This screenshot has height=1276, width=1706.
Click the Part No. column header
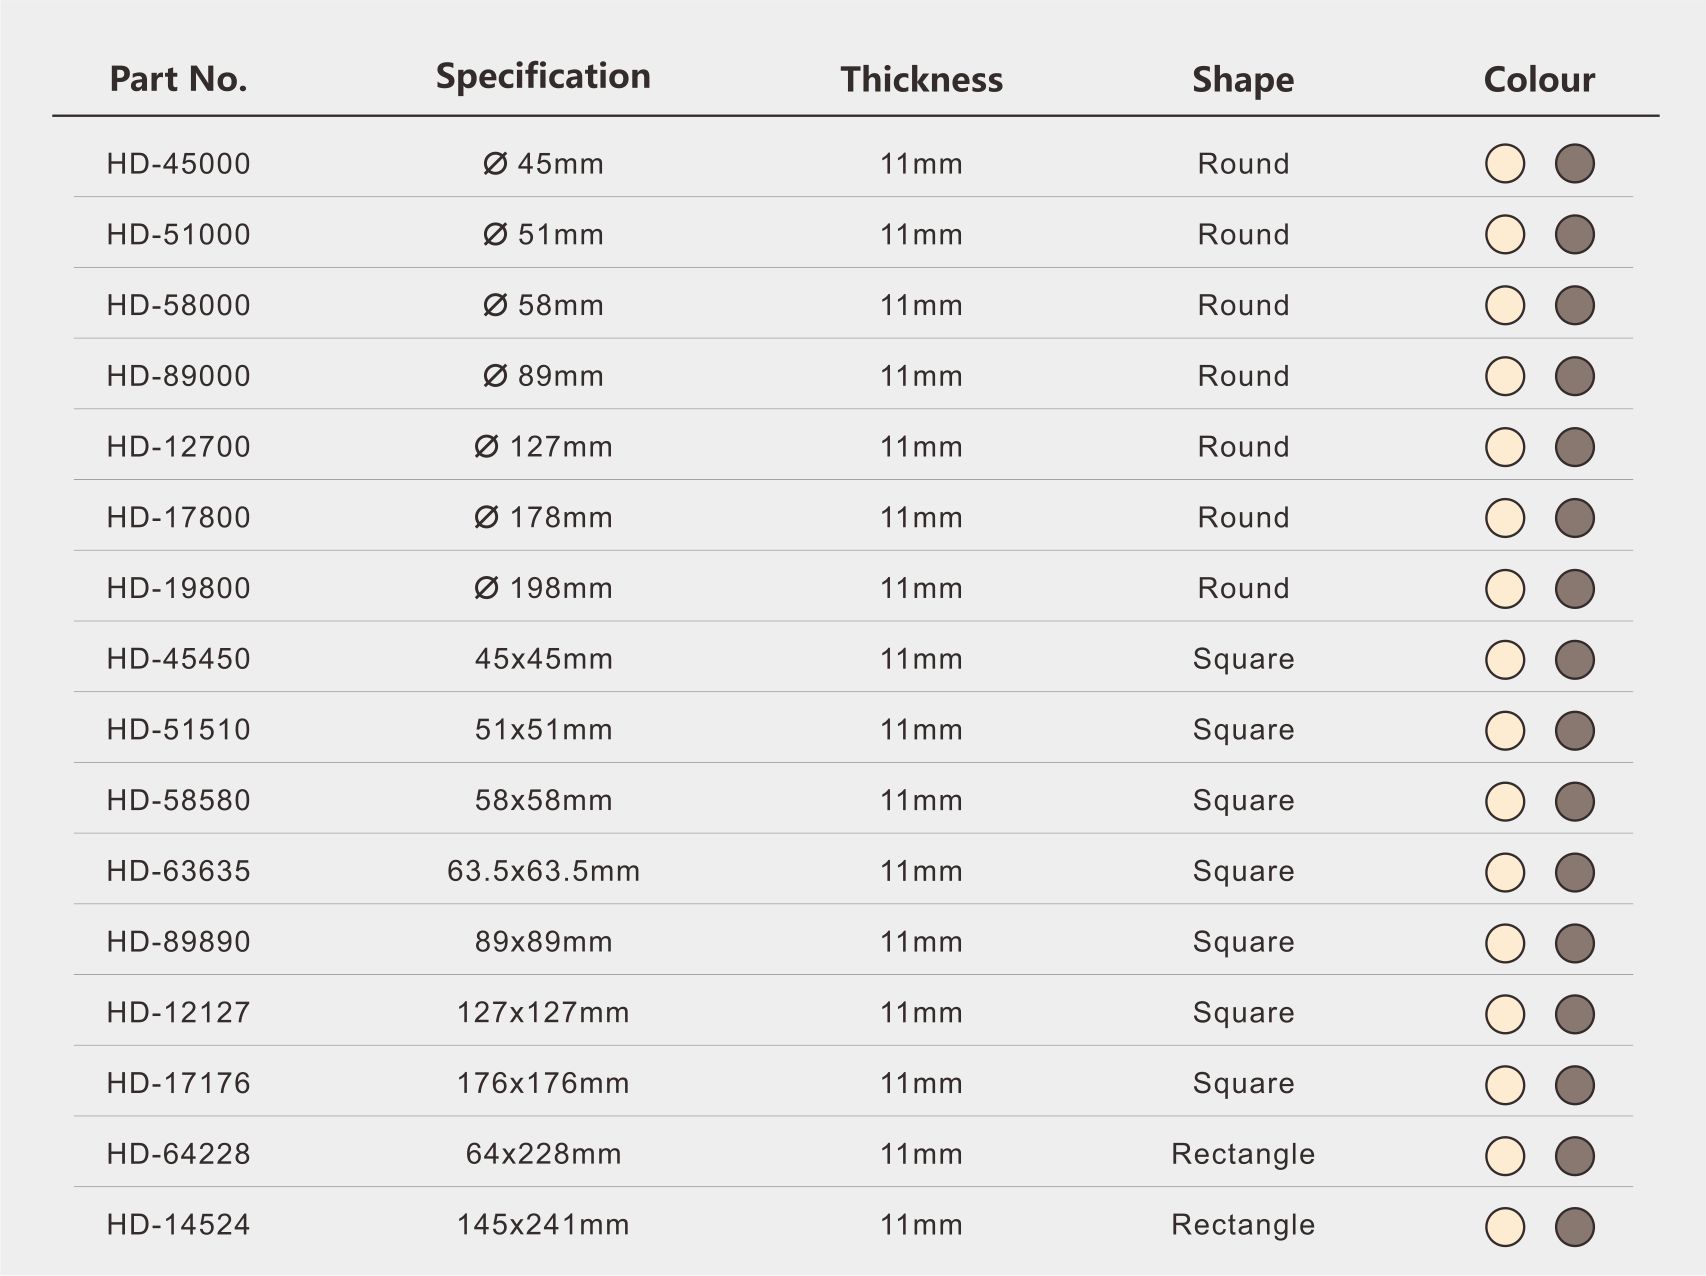point(178,79)
